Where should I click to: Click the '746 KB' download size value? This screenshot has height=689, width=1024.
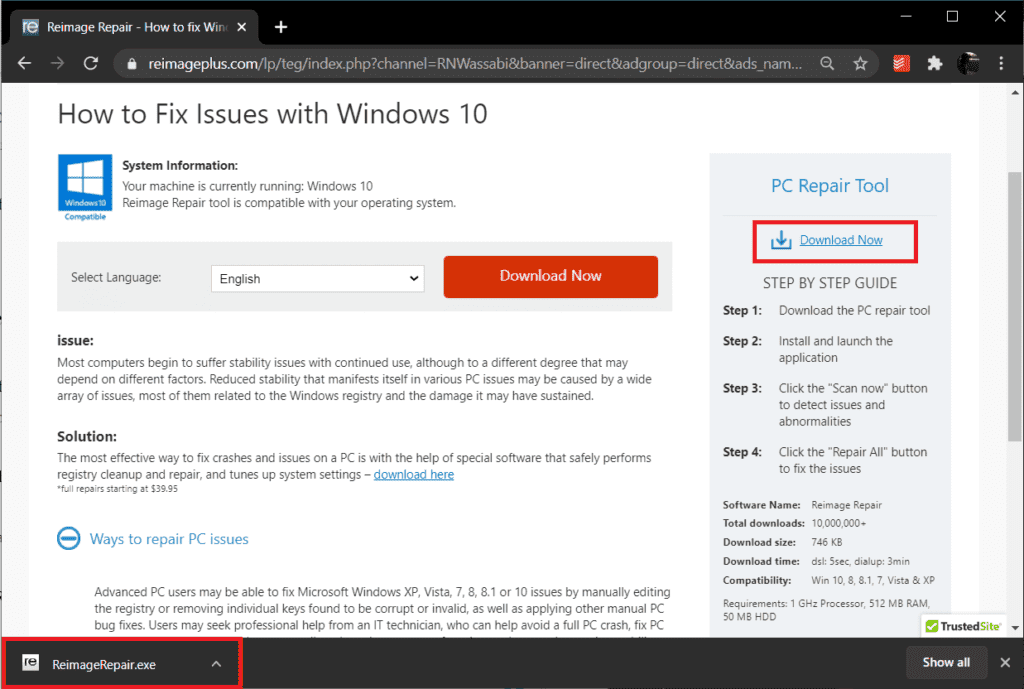click(826, 542)
